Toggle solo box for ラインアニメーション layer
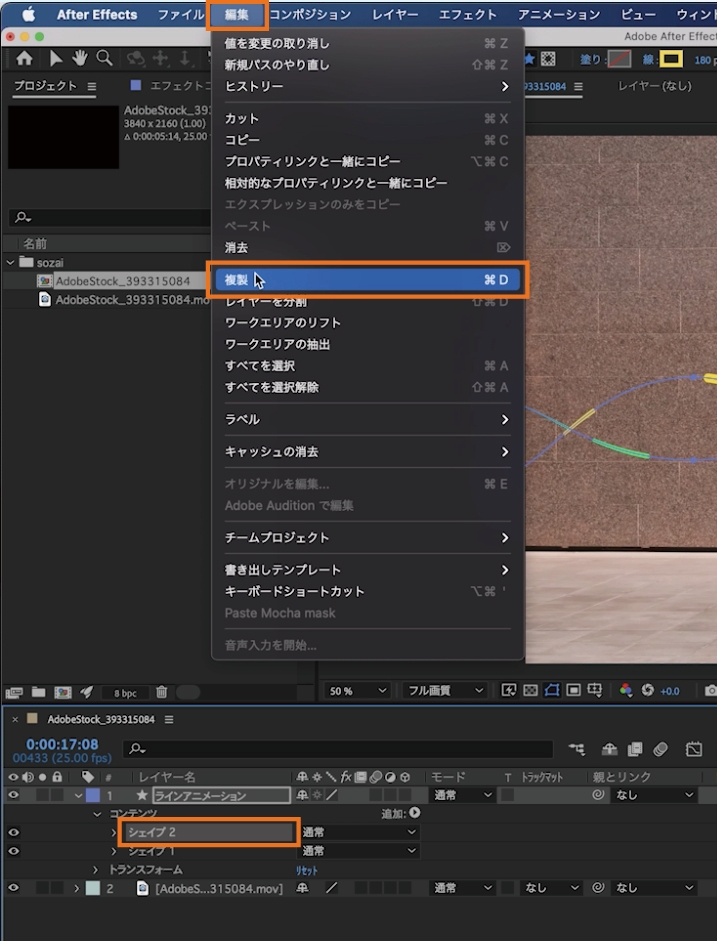717x941 pixels. point(42,795)
